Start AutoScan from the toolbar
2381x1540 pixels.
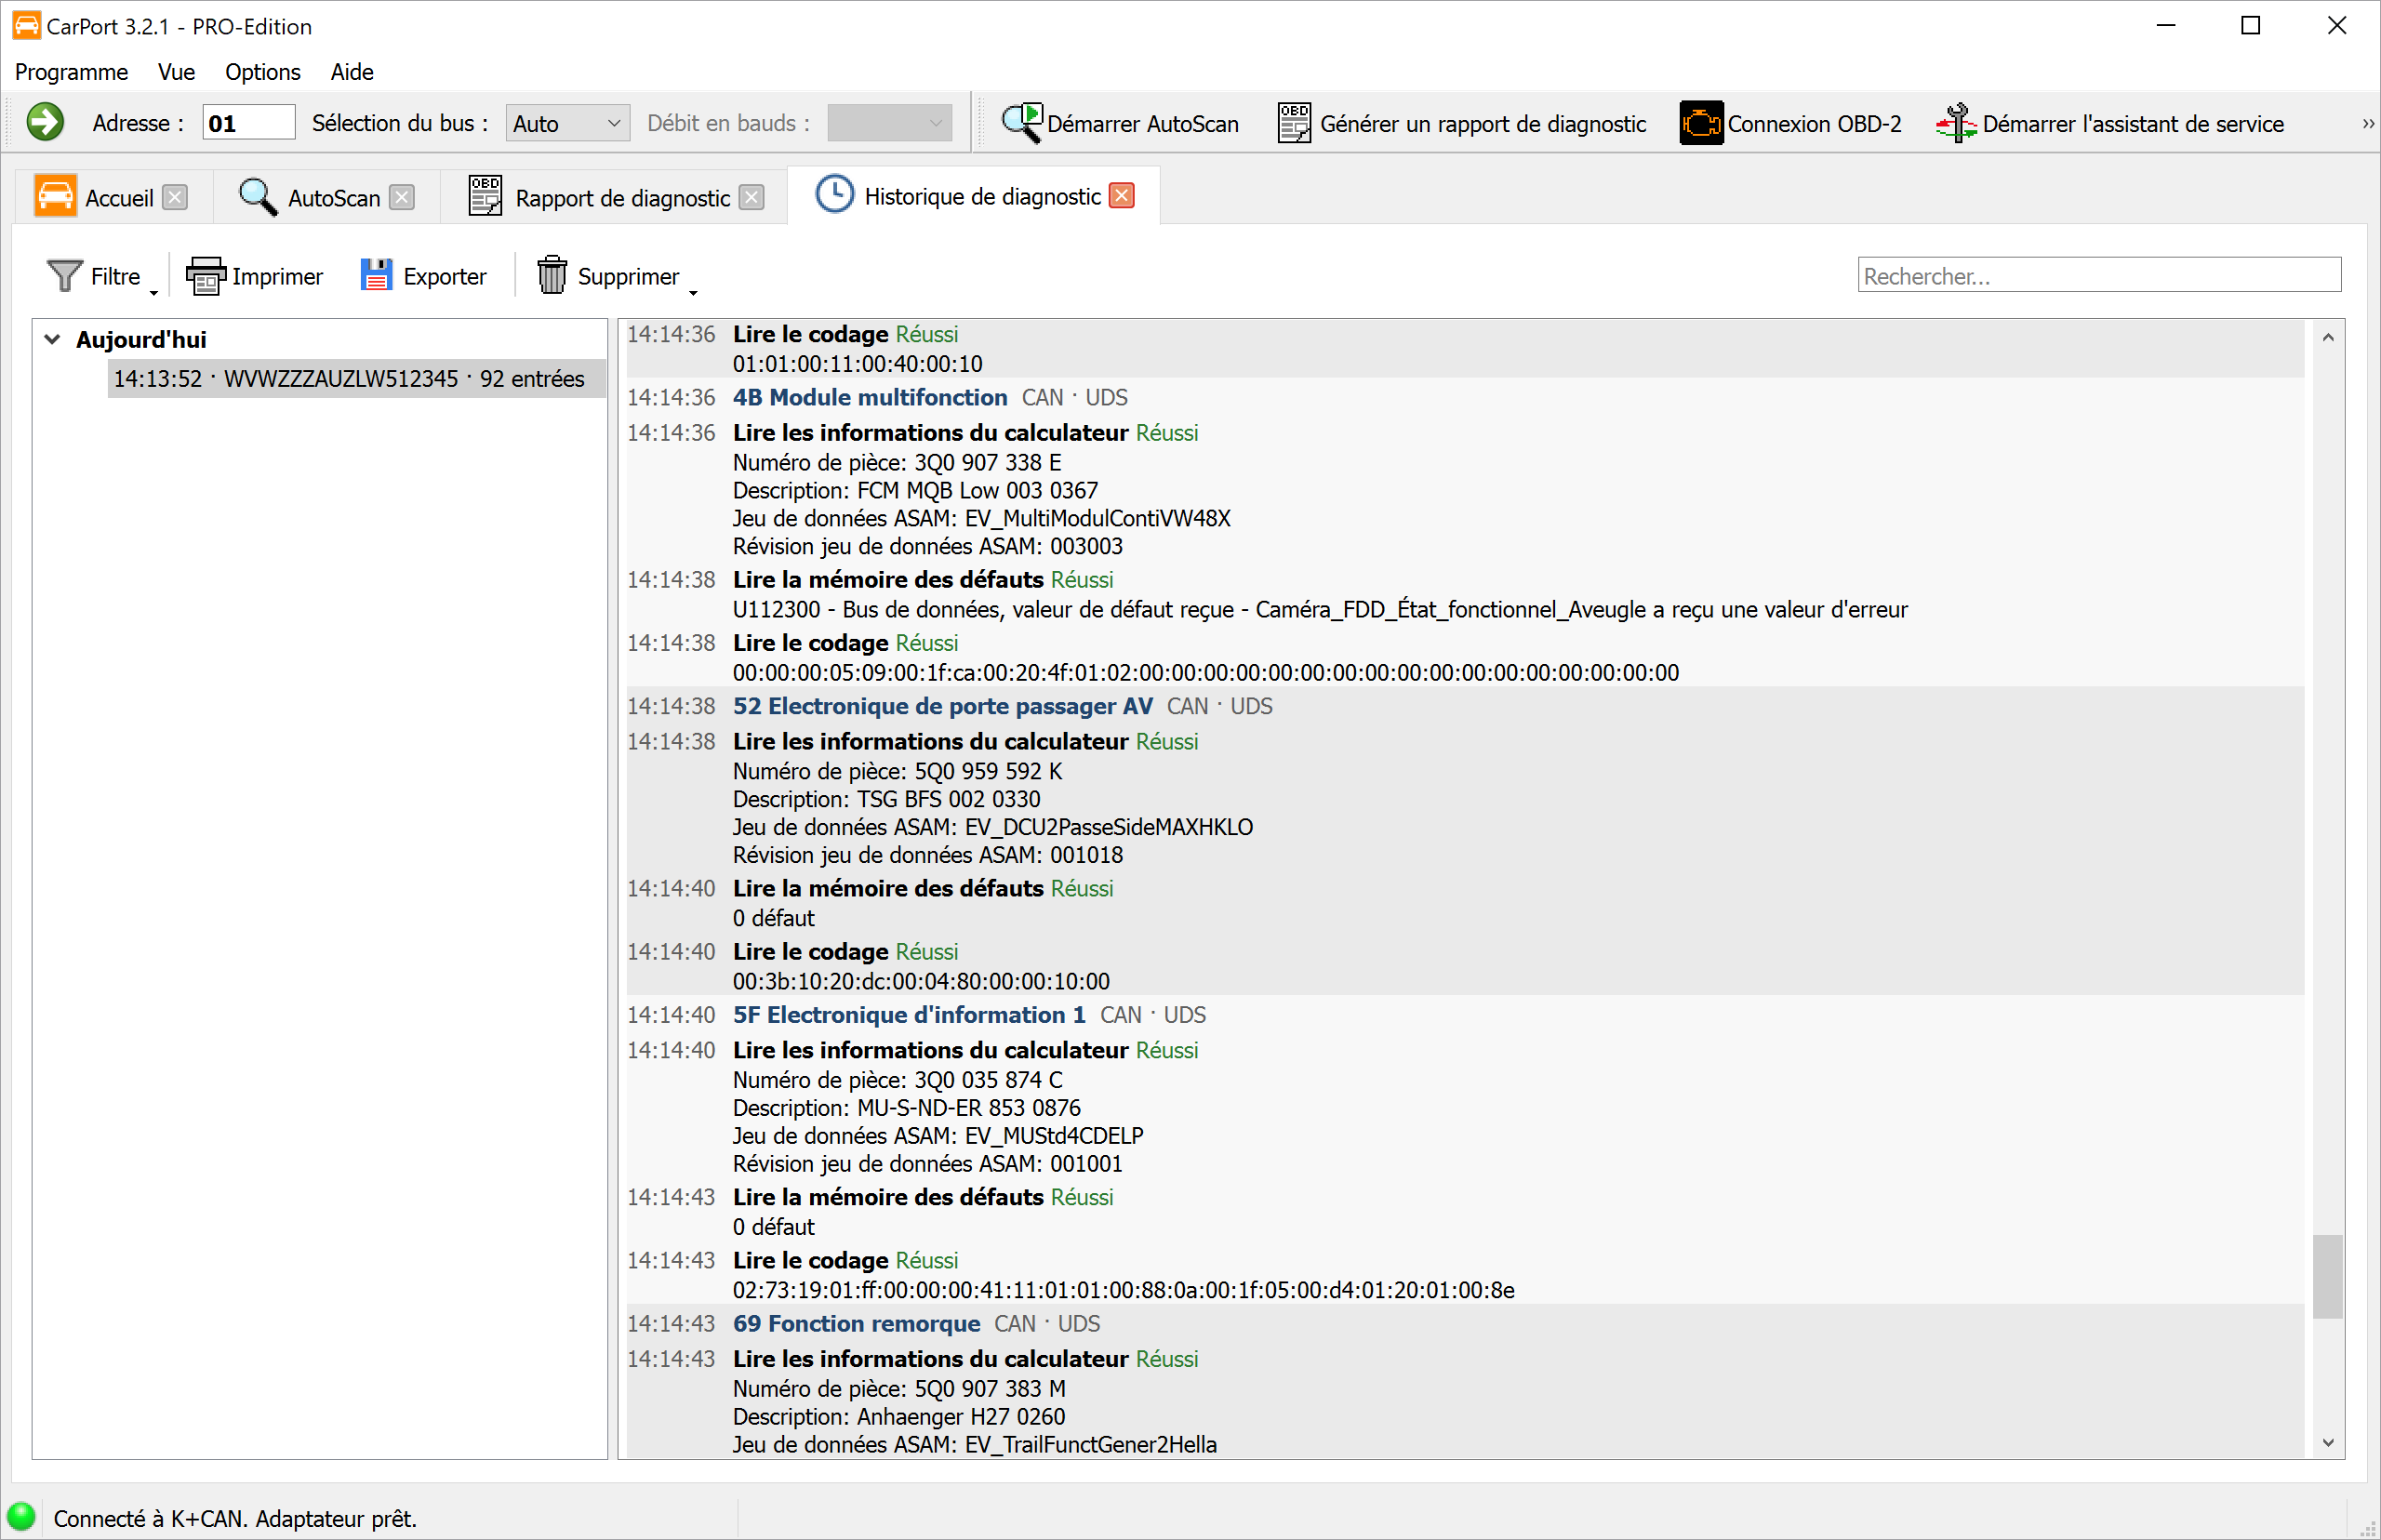click(x=1120, y=123)
